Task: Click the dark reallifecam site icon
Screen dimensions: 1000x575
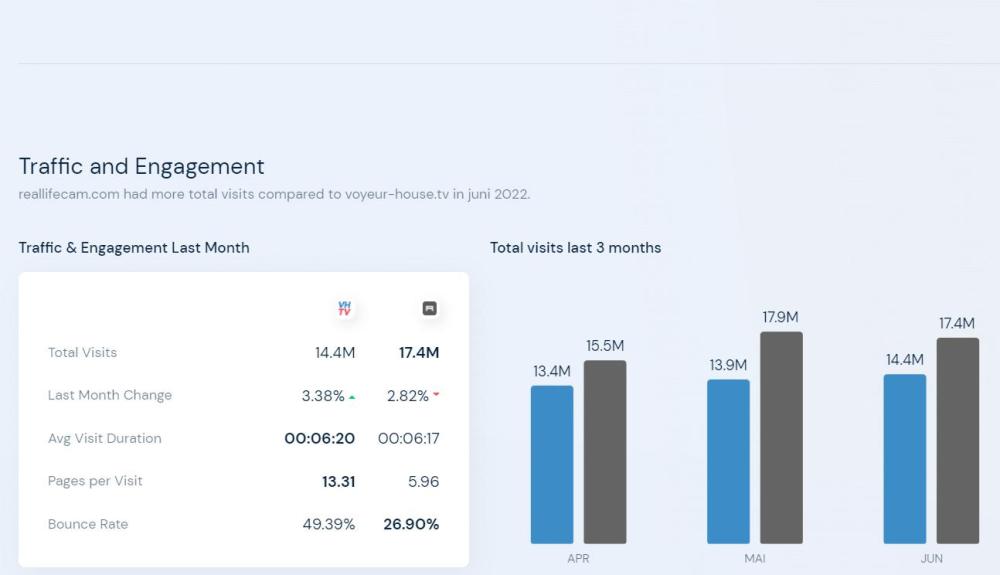Action: click(x=429, y=309)
